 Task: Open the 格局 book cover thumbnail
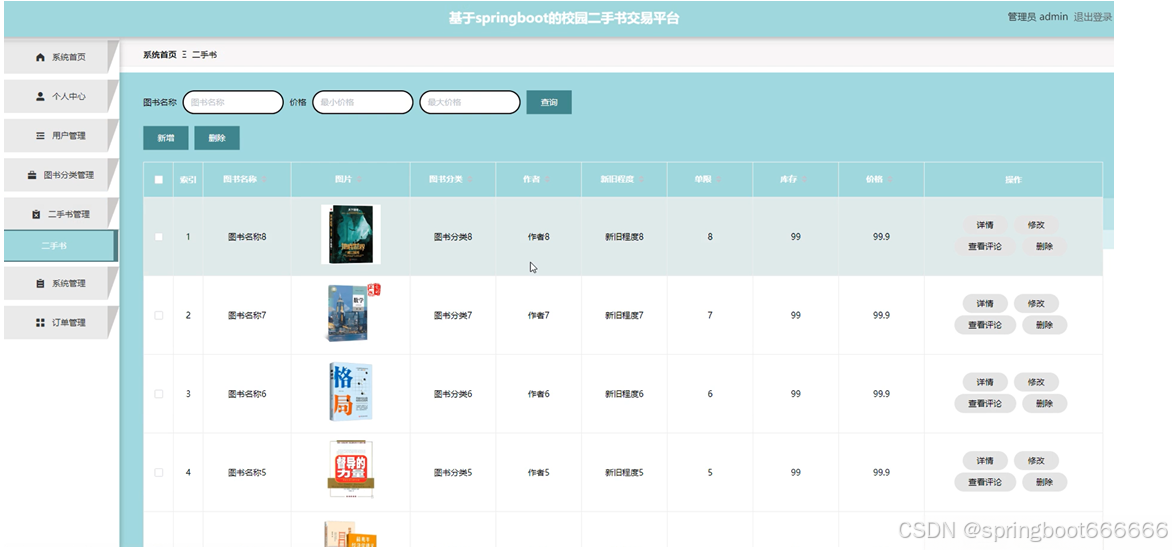pyautogui.click(x=351, y=392)
